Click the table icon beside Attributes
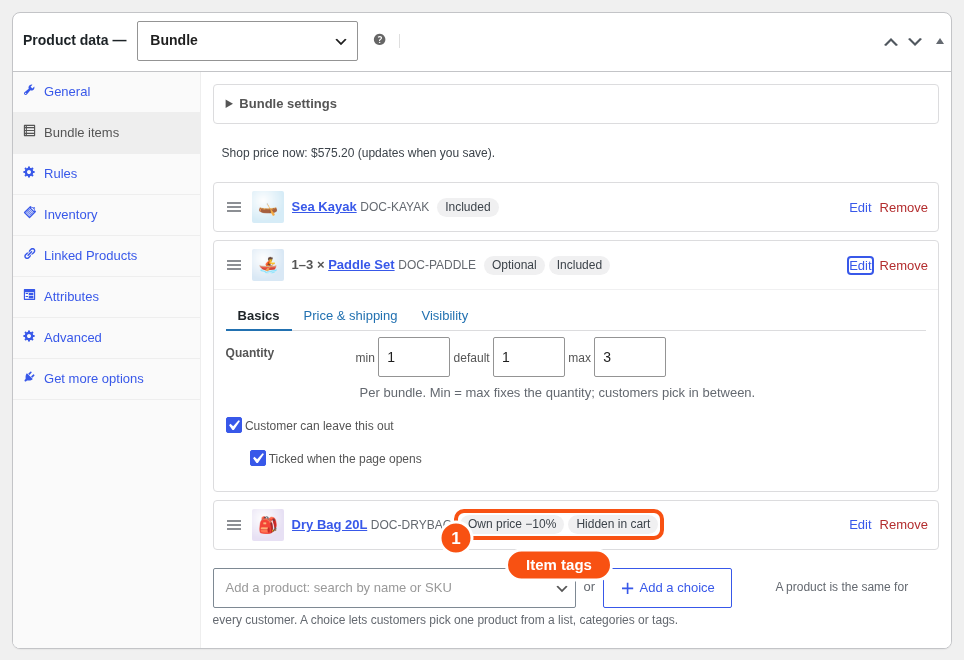964x661 pixels. point(29,295)
